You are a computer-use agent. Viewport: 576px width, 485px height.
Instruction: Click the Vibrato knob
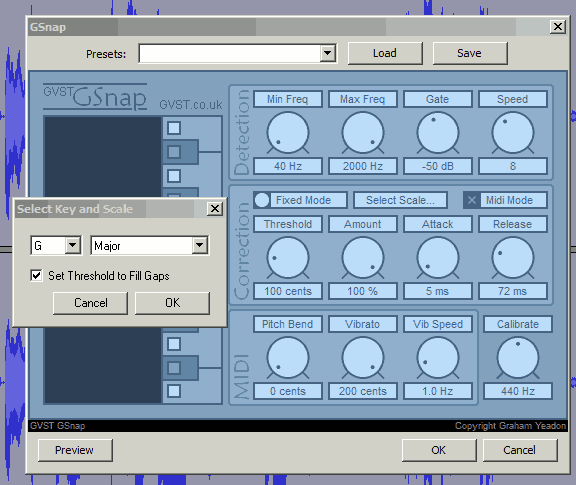pyautogui.click(x=363, y=358)
